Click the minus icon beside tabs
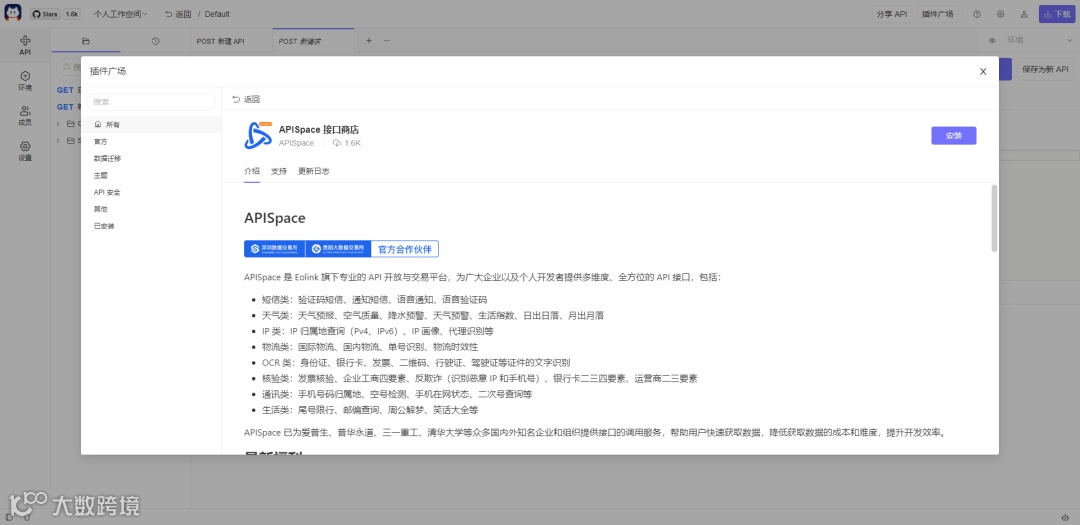The width and height of the screenshot is (1080, 525). 386,41
